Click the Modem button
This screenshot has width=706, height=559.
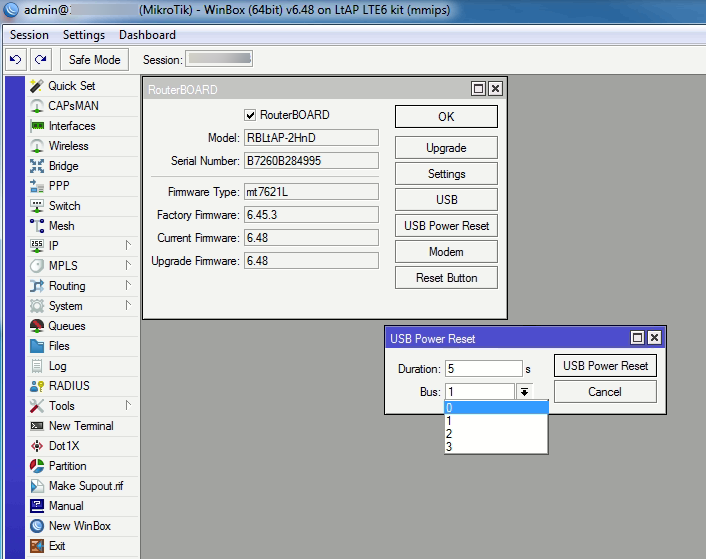tap(446, 252)
